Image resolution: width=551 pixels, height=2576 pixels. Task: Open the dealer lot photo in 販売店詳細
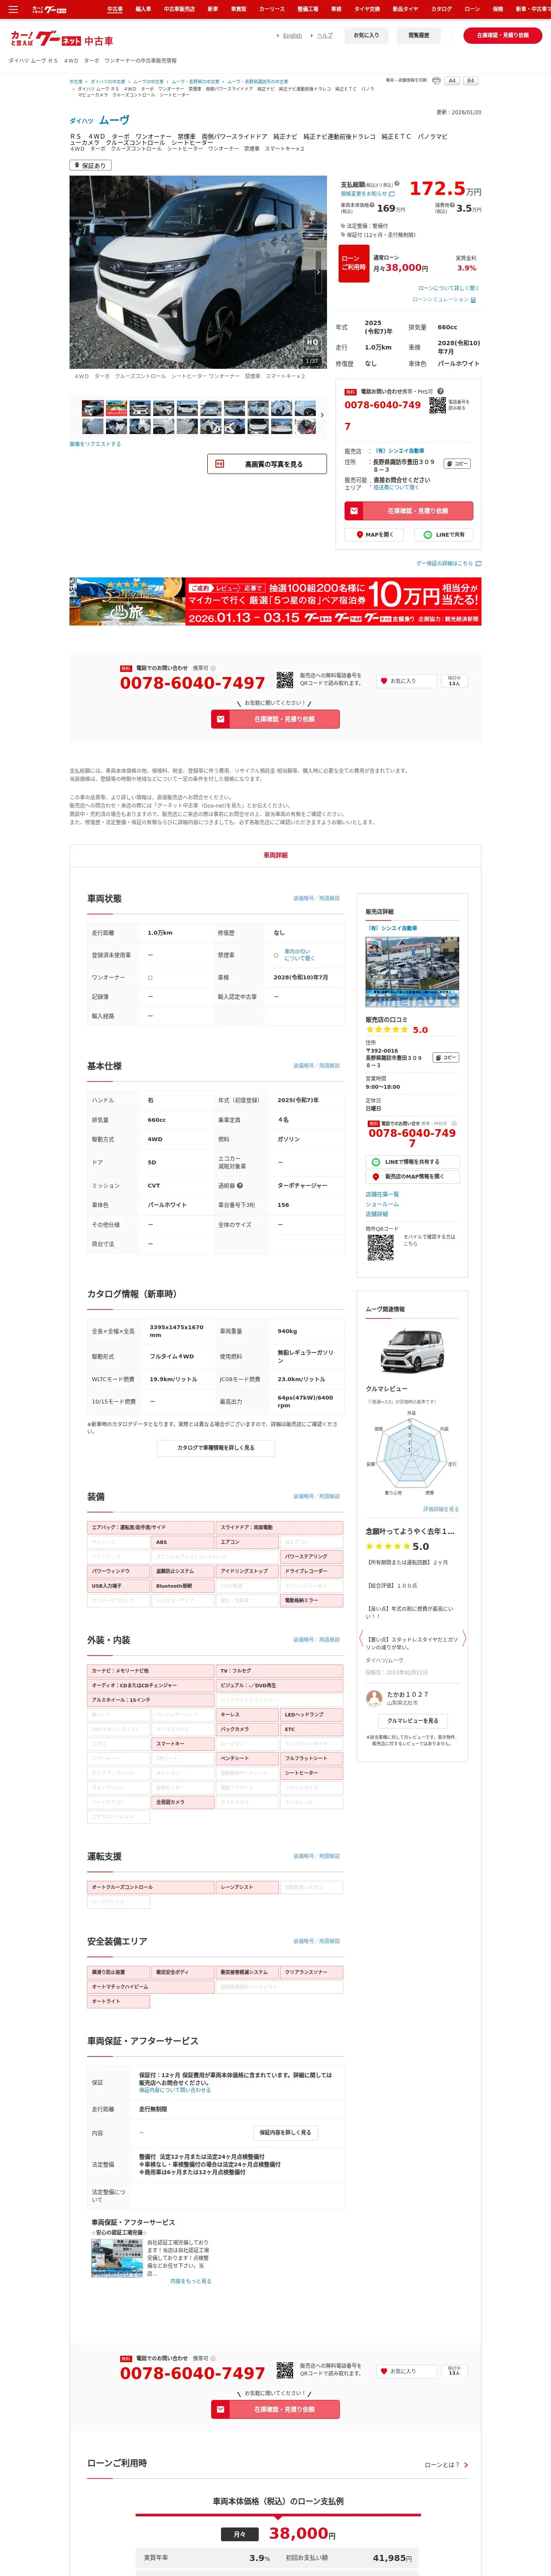pyautogui.click(x=412, y=971)
